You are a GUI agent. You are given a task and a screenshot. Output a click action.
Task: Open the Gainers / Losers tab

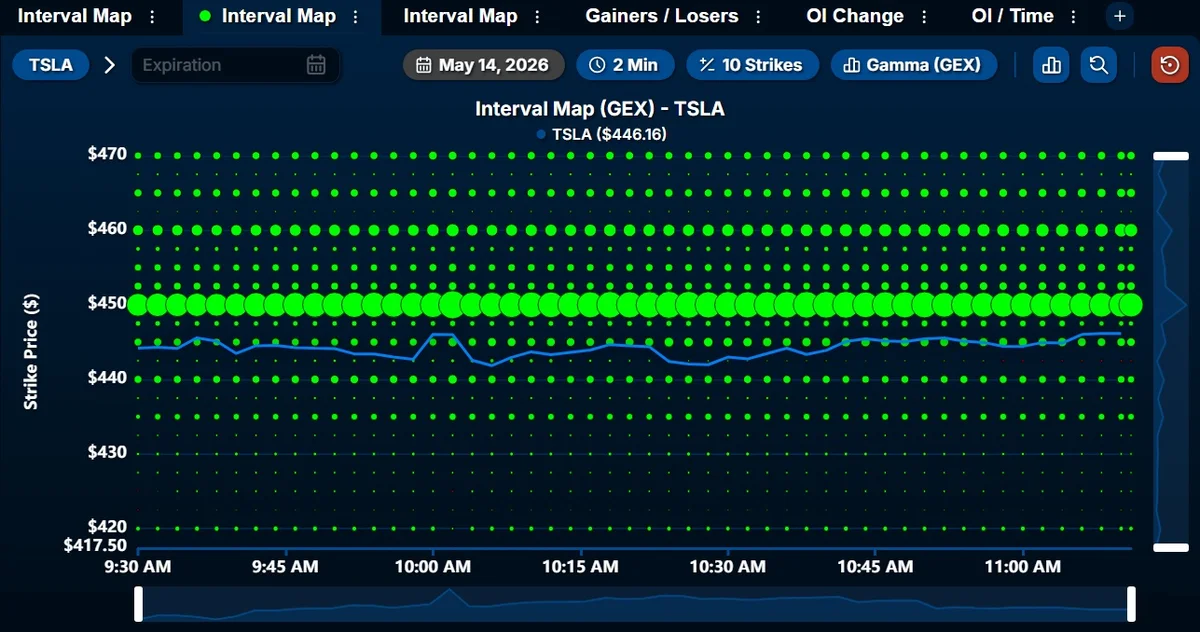pos(662,16)
